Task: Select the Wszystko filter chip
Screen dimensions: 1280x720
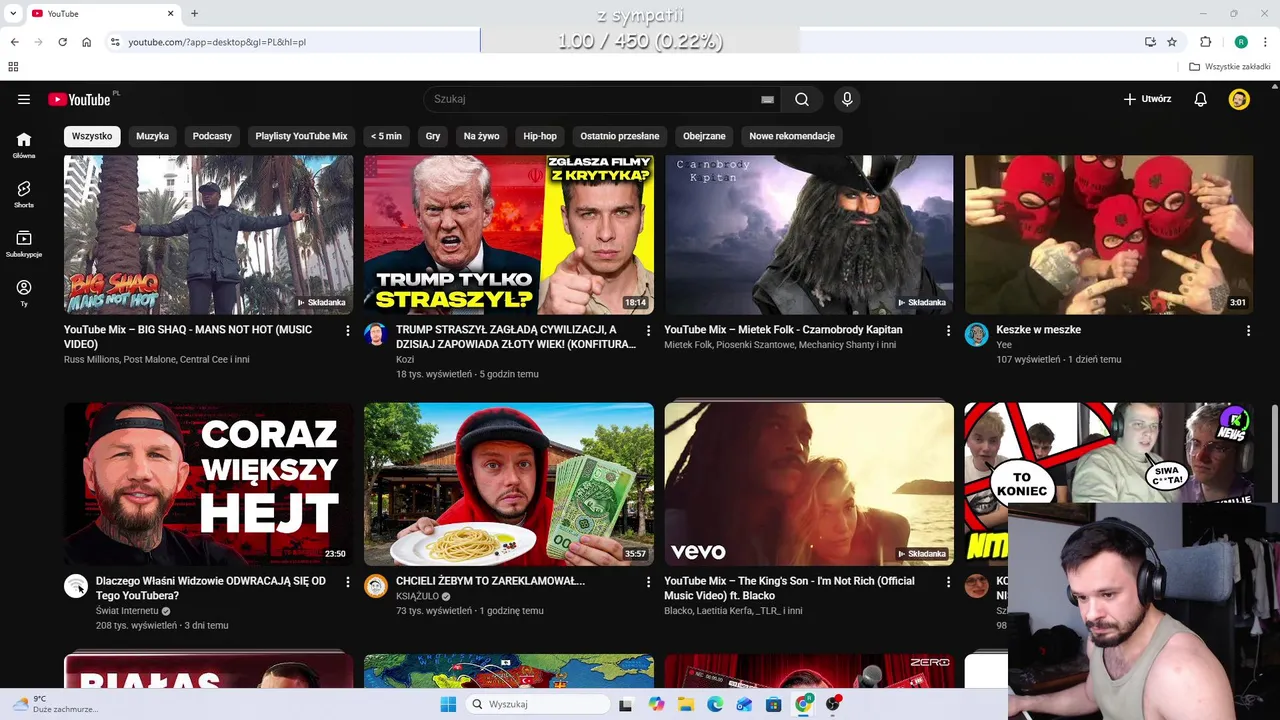Action: [92, 136]
